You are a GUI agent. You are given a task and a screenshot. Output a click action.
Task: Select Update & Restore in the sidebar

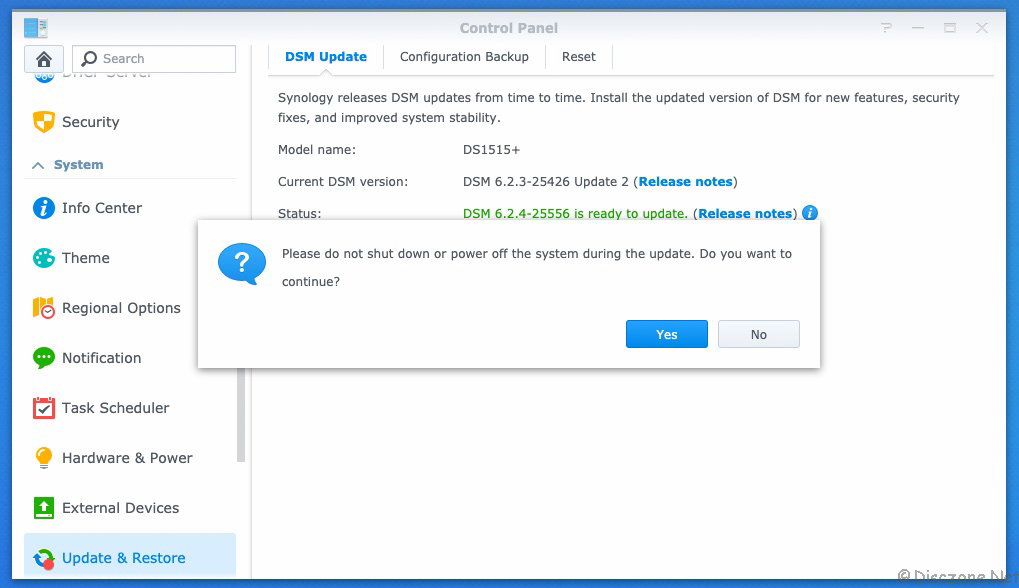(130, 556)
